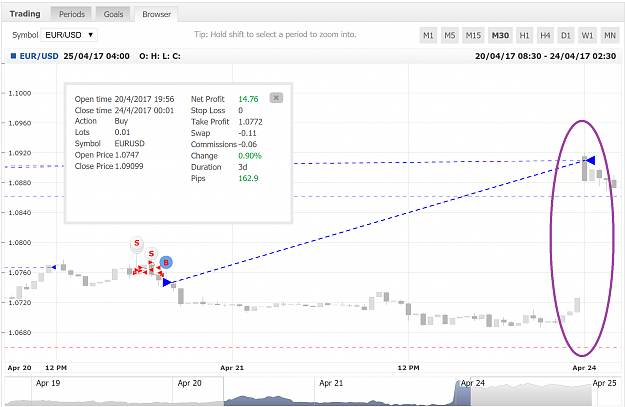Close the trade details popup
625x407 pixels.
[276, 98]
